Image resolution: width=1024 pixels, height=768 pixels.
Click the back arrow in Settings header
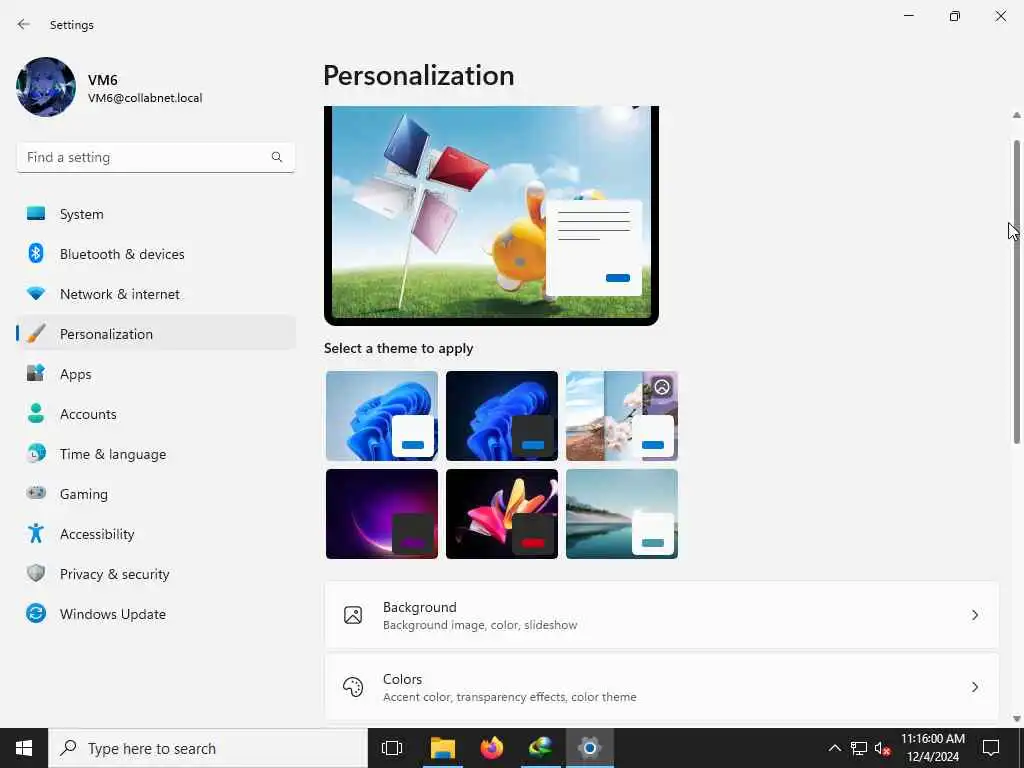tap(24, 24)
